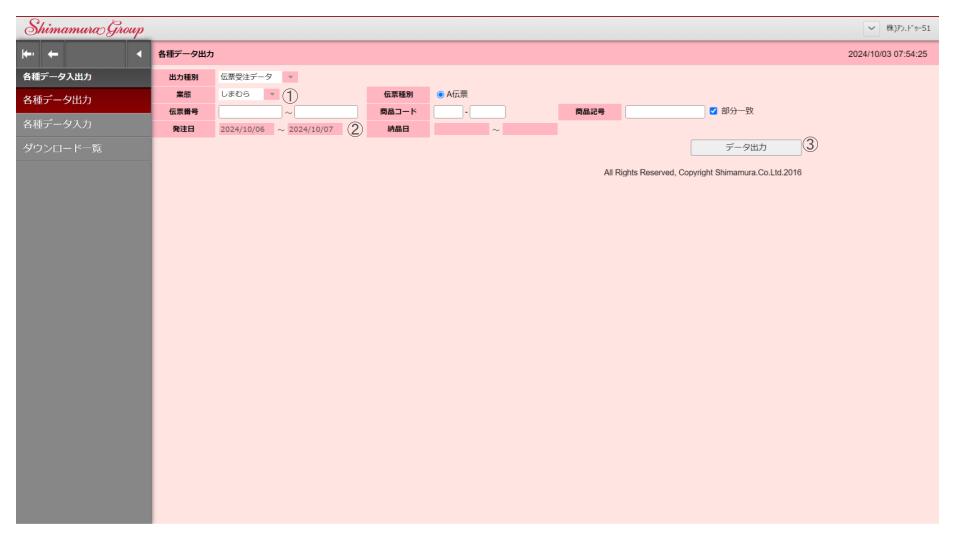The width and height of the screenshot is (960, 540).
Task: Open 各種データ入力 in the sidebar menu
Action: pos(75,125)
